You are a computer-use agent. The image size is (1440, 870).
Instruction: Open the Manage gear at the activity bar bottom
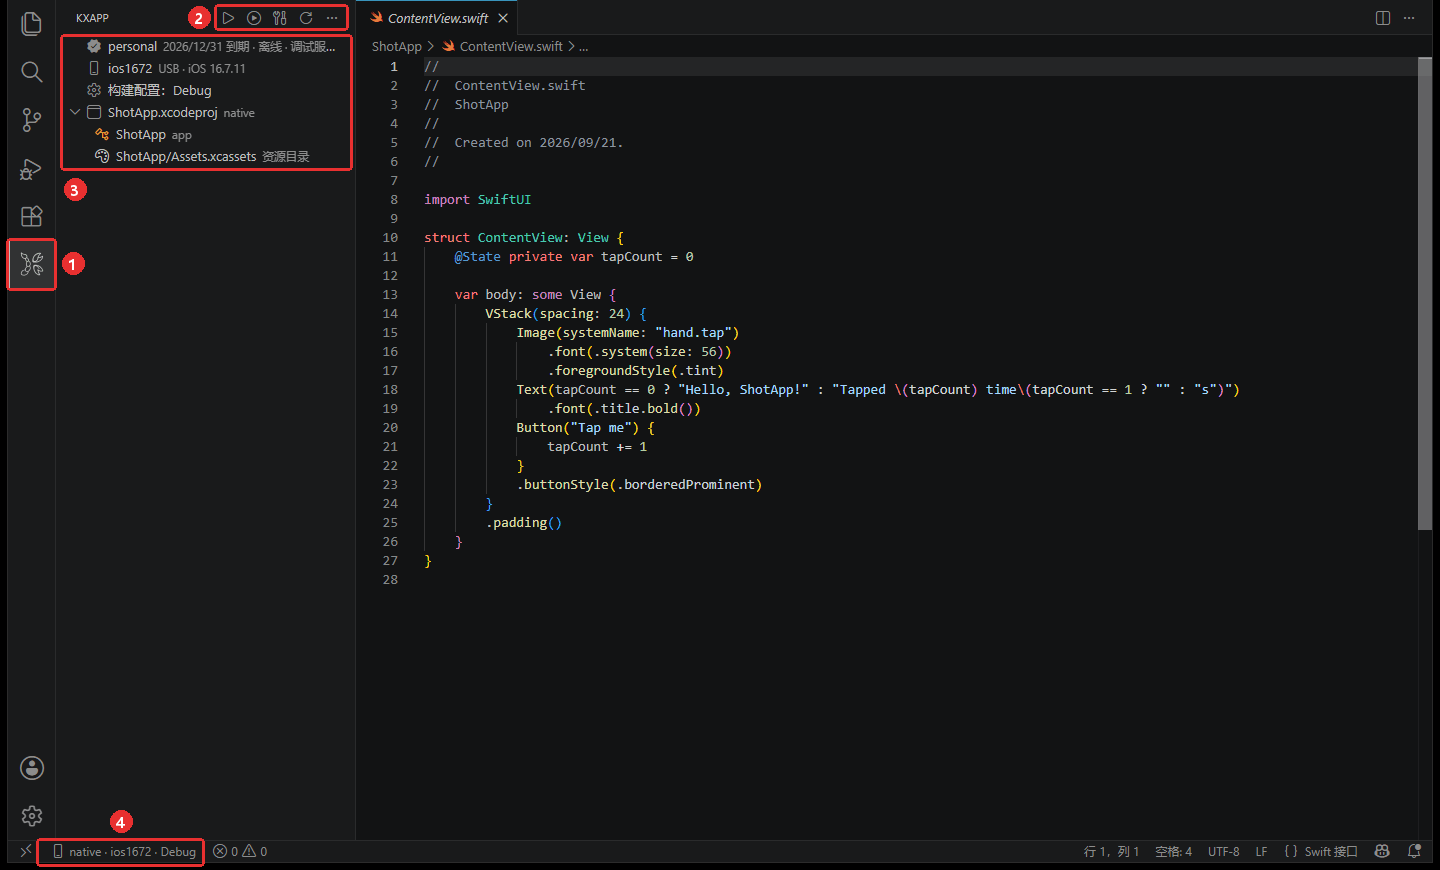coord(32,816)
